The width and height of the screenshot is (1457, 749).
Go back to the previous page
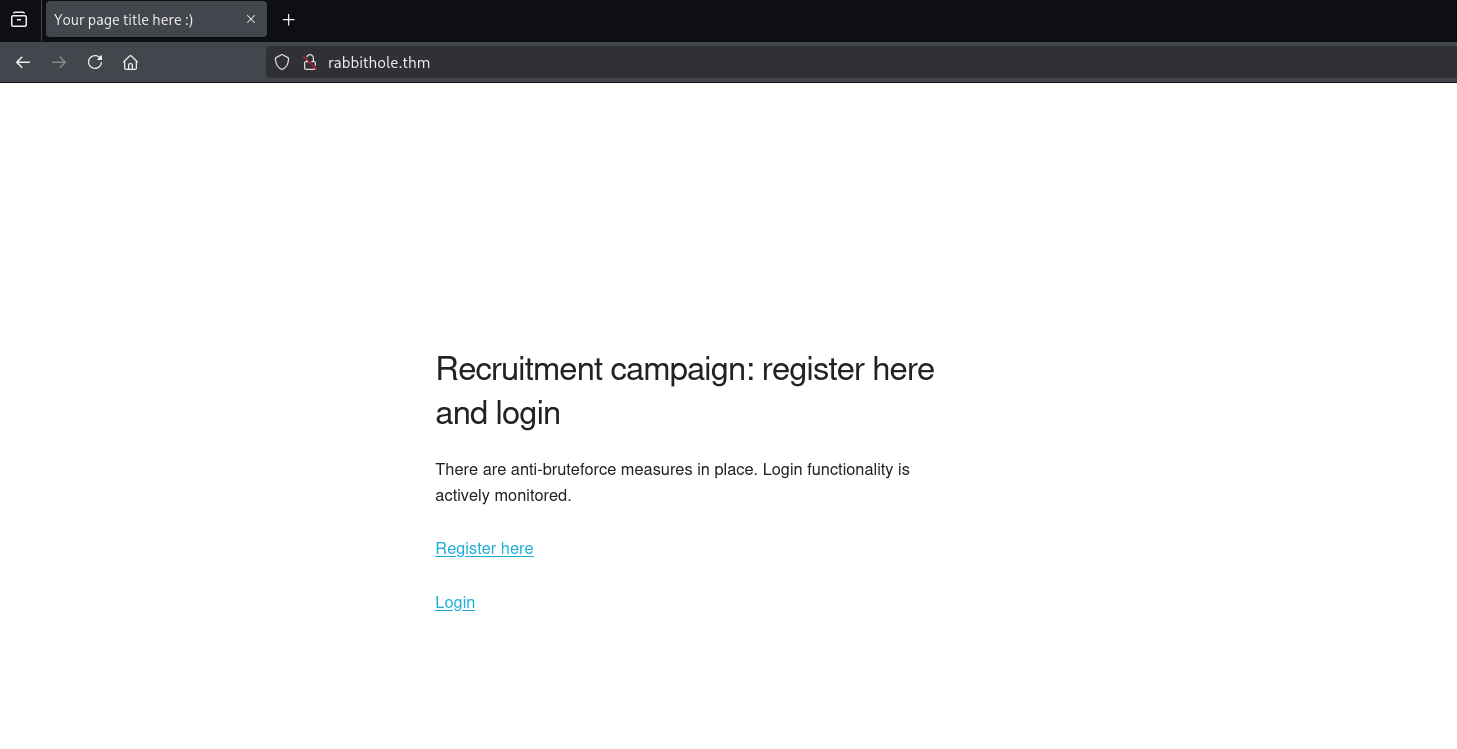(23, 62)
